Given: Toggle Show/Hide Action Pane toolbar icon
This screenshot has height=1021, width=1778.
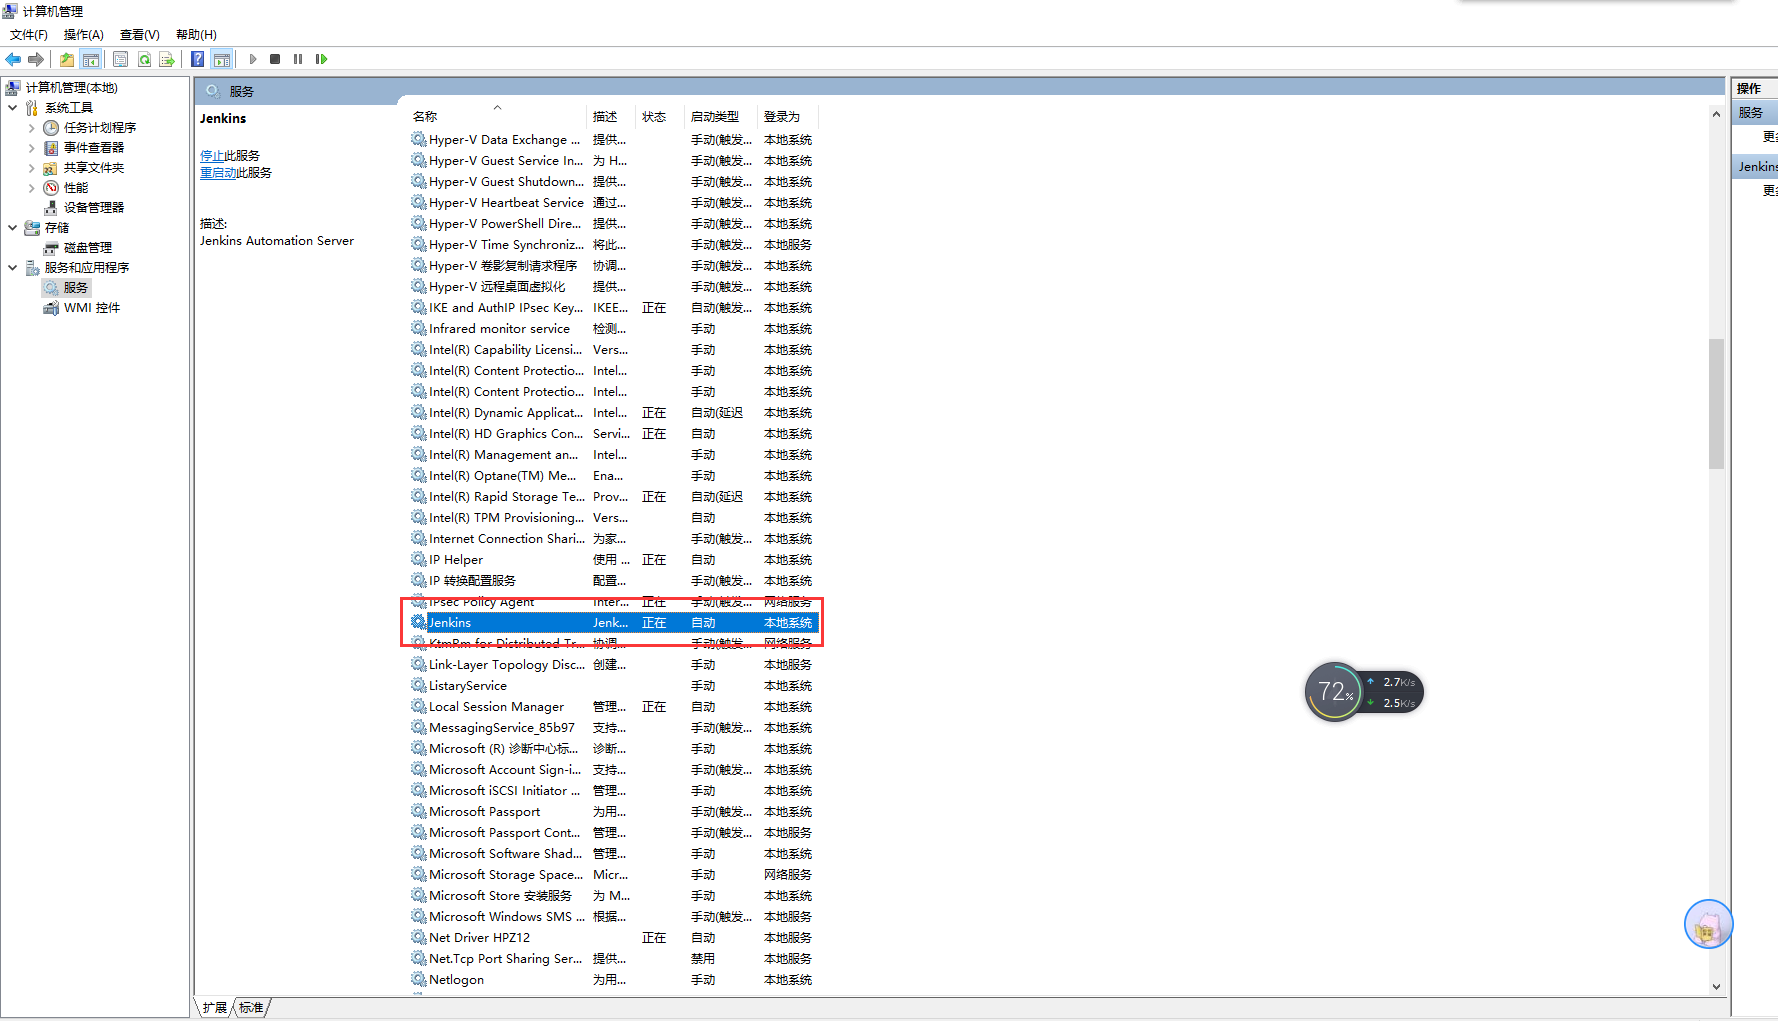Looking at the screenshot, I should pos(222,59).
